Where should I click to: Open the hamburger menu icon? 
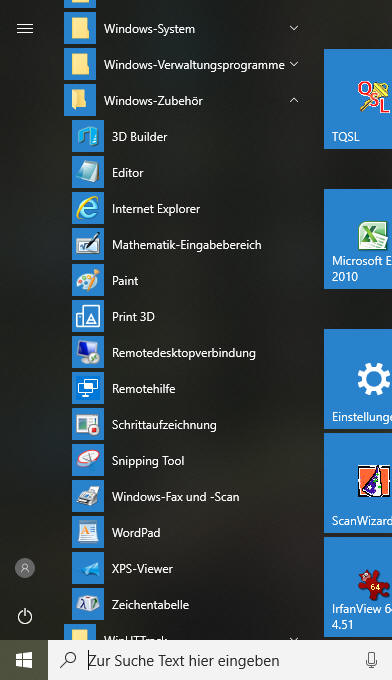point(25,29)
